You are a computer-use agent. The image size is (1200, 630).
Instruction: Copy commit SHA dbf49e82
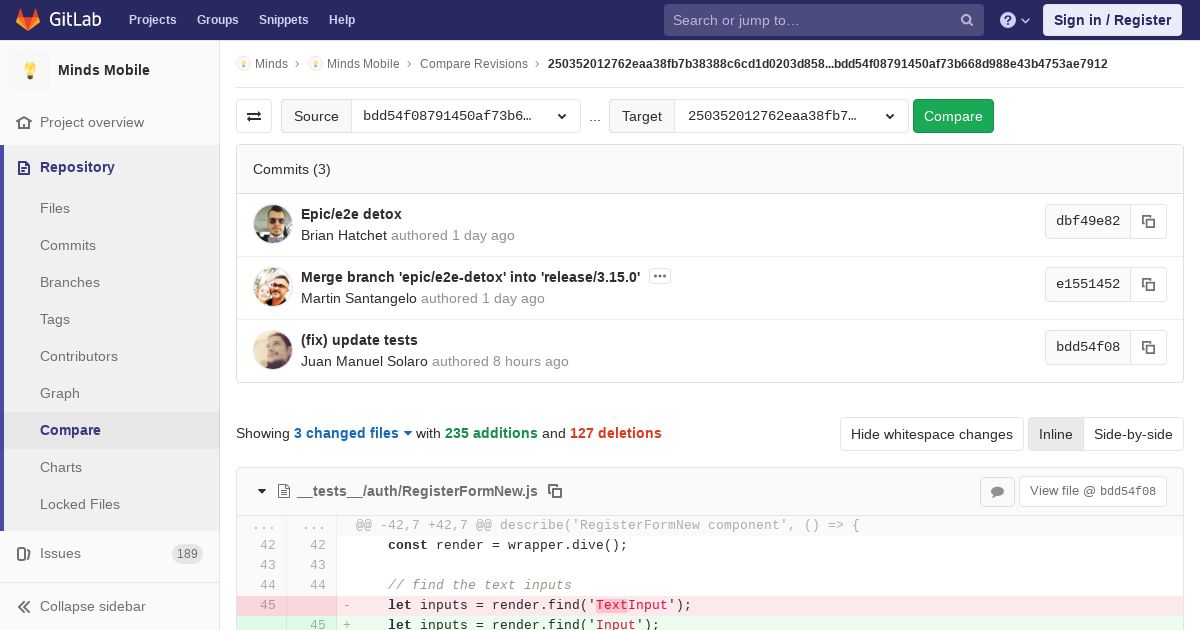1148,221
